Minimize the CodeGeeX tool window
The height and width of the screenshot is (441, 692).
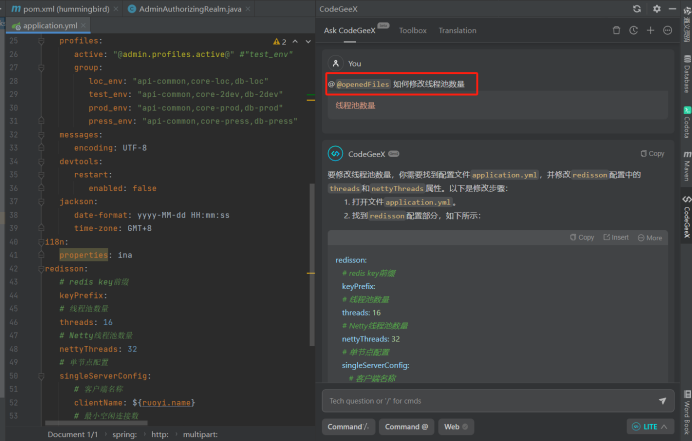click(673, 9)
